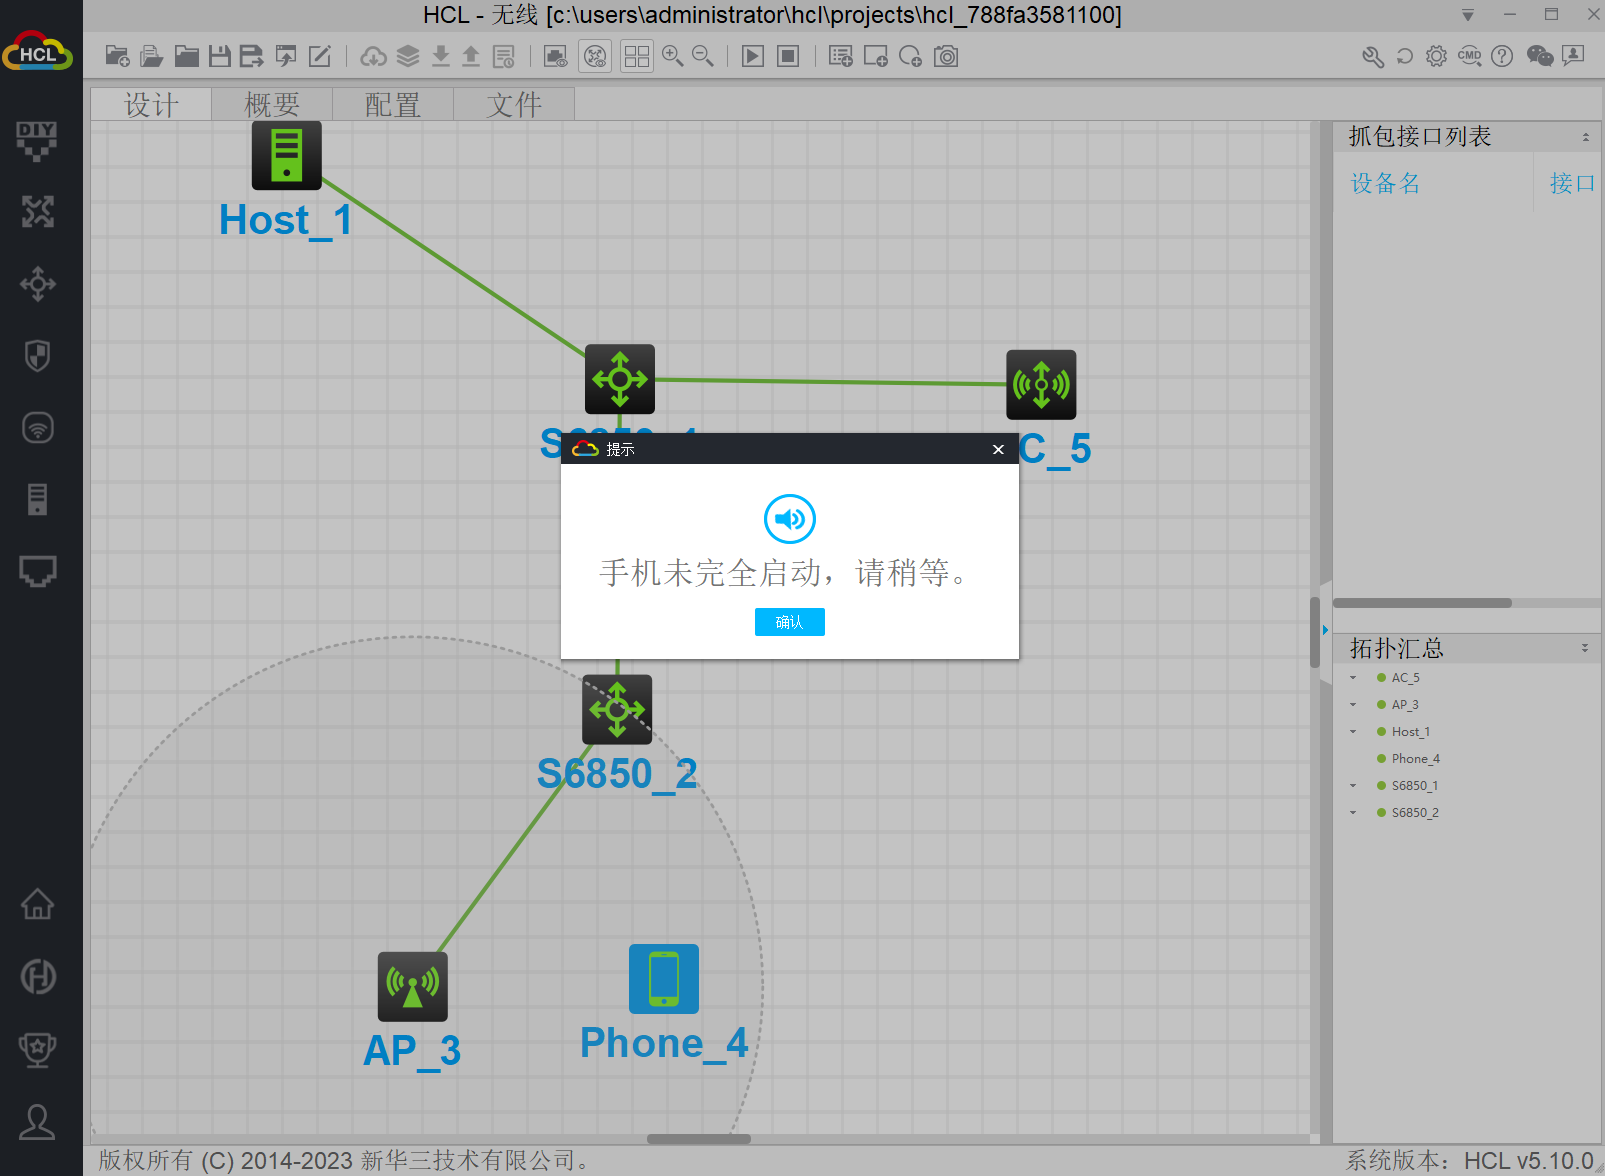Close the 提示 dialog with the X
Viewport: 1605px width, 1176px height.
[998, 449]
